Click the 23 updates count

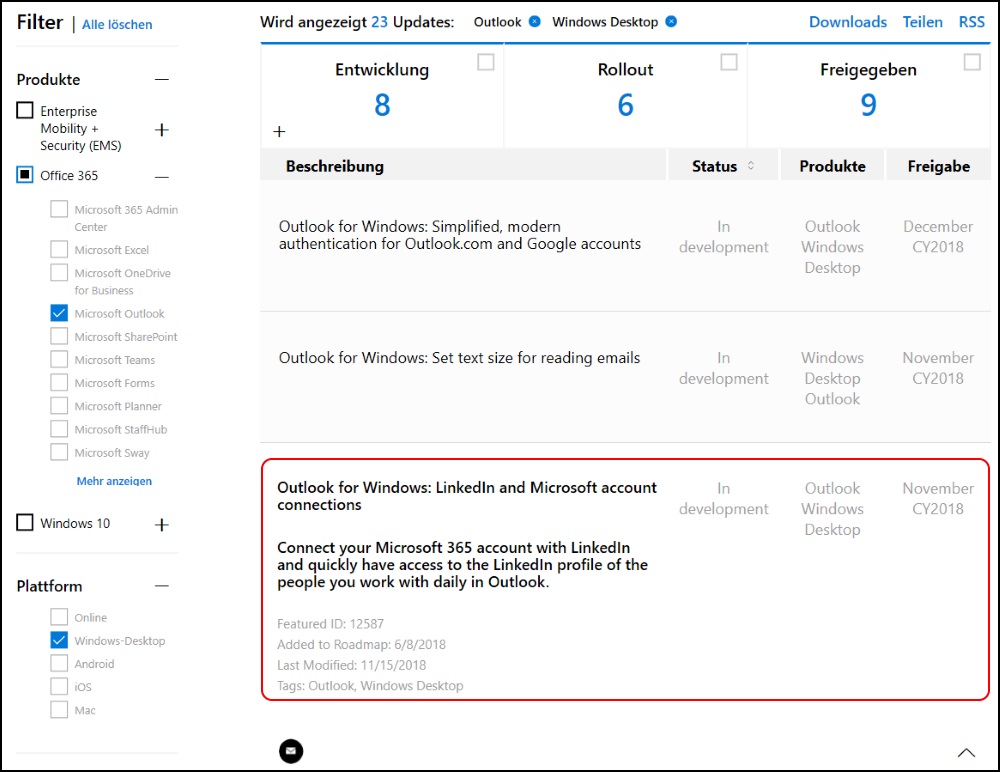point(379,22)
